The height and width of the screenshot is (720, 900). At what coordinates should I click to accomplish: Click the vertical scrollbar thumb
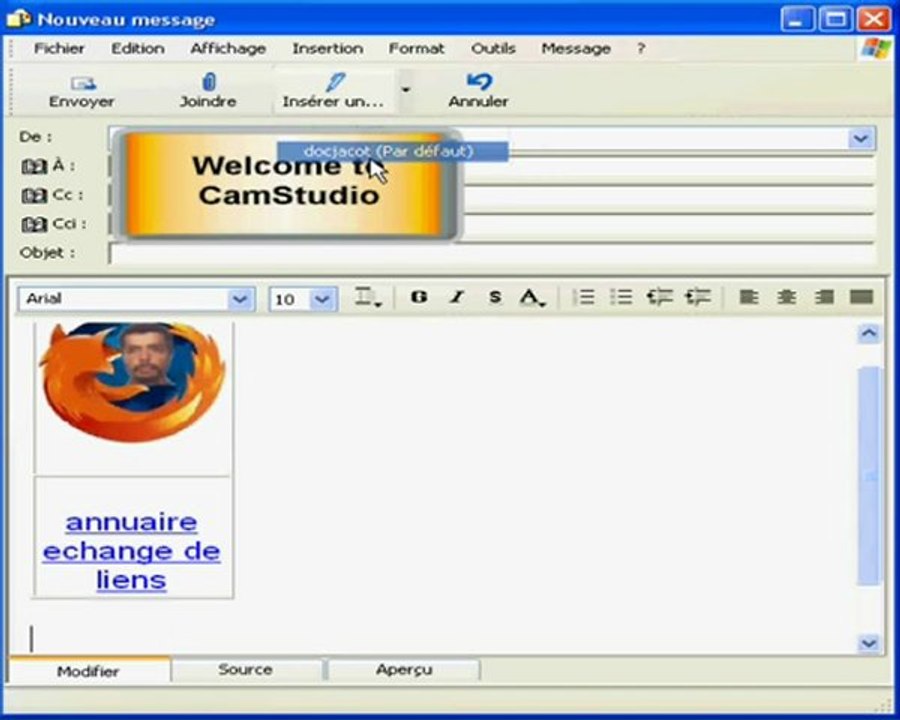868,476
